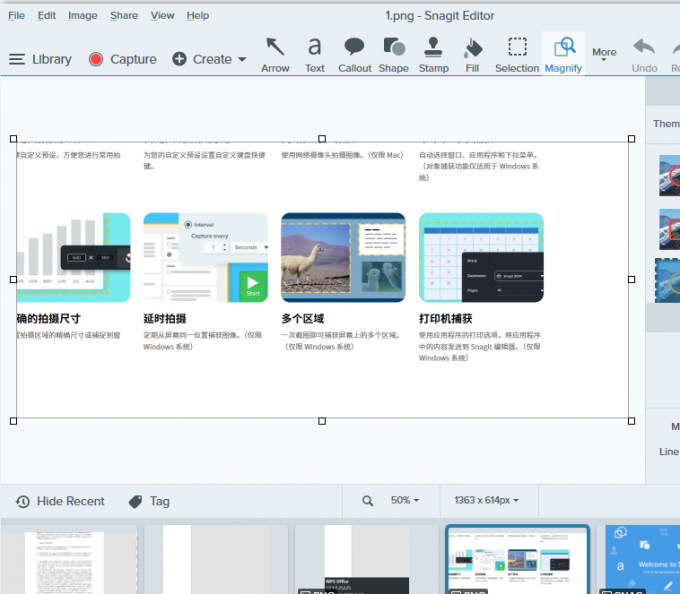Open the thumbnail with WPS Office tooltip
The height and width of the screenshot is (594, 680).
click(x=367, y=559)
